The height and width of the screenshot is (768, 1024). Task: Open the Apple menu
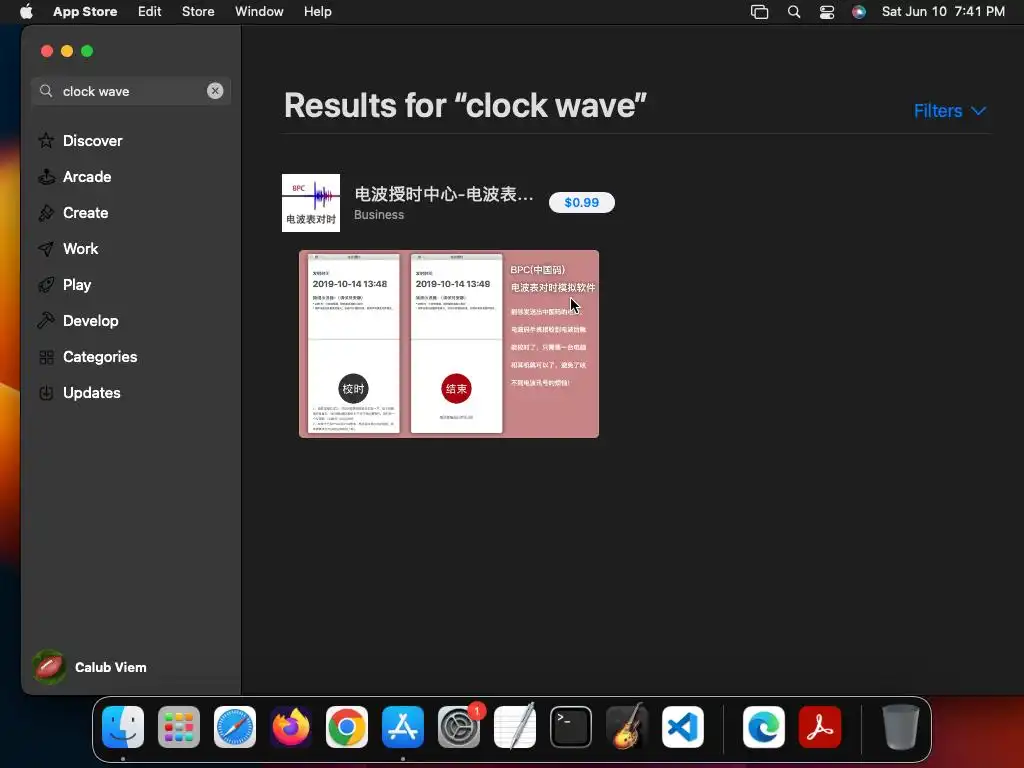(26, 12)
